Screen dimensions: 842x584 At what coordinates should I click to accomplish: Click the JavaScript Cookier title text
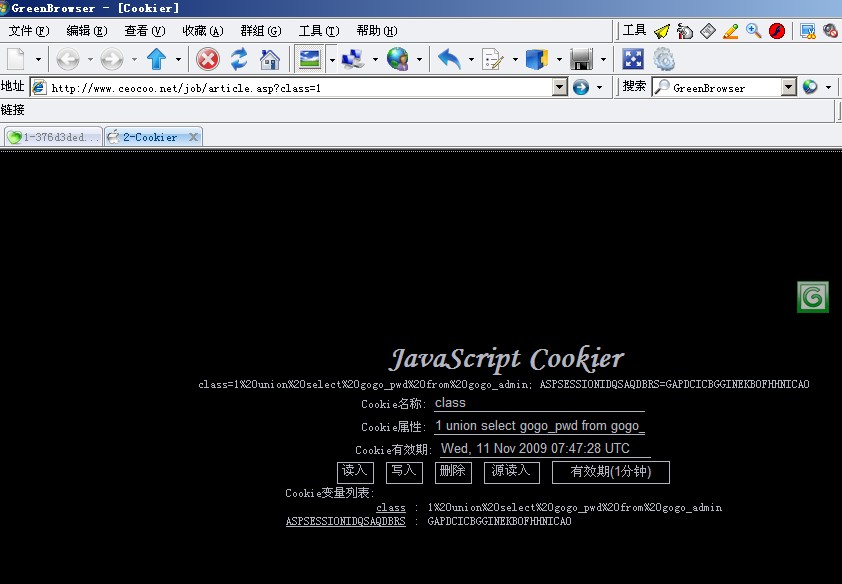[506, 359]
